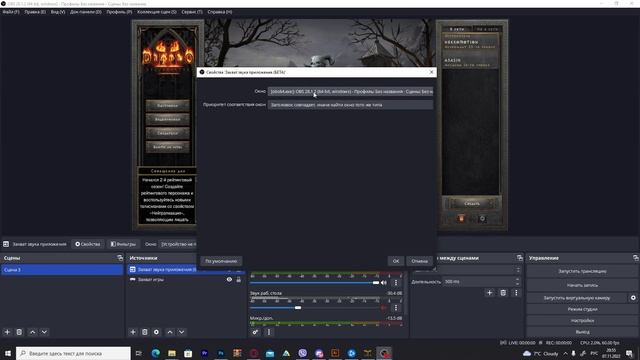Click Отмена in properties dialog
The height and width of the screenshot is (360, 640).
pos(420,261)
